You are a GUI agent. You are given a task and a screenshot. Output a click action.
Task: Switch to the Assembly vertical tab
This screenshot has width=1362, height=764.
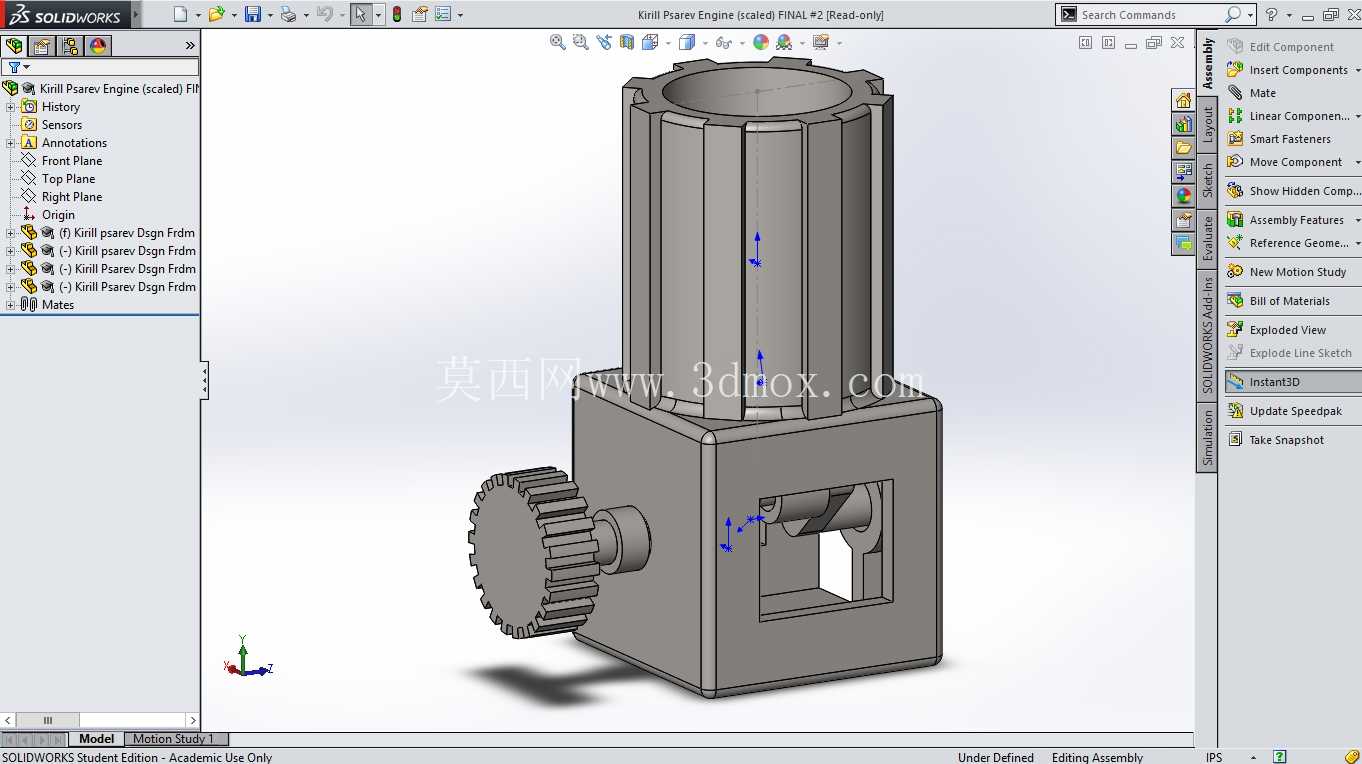tap(1208, 63)
